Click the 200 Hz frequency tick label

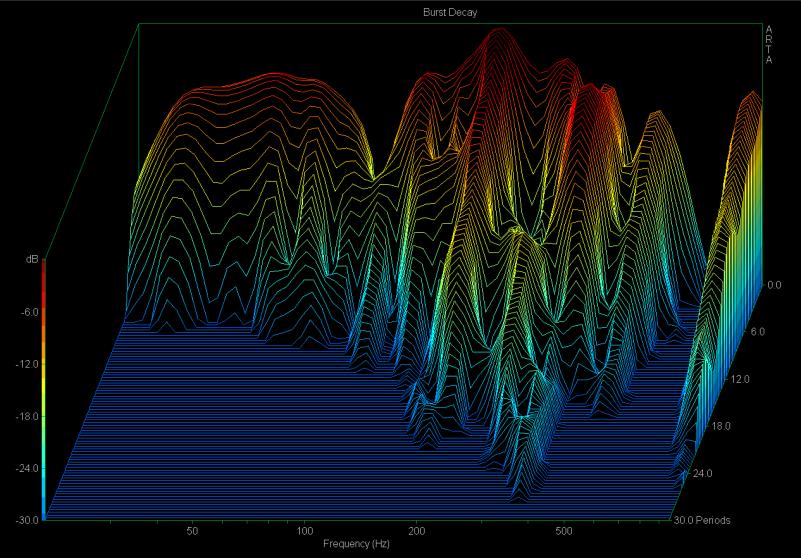[x=418, y=531]
